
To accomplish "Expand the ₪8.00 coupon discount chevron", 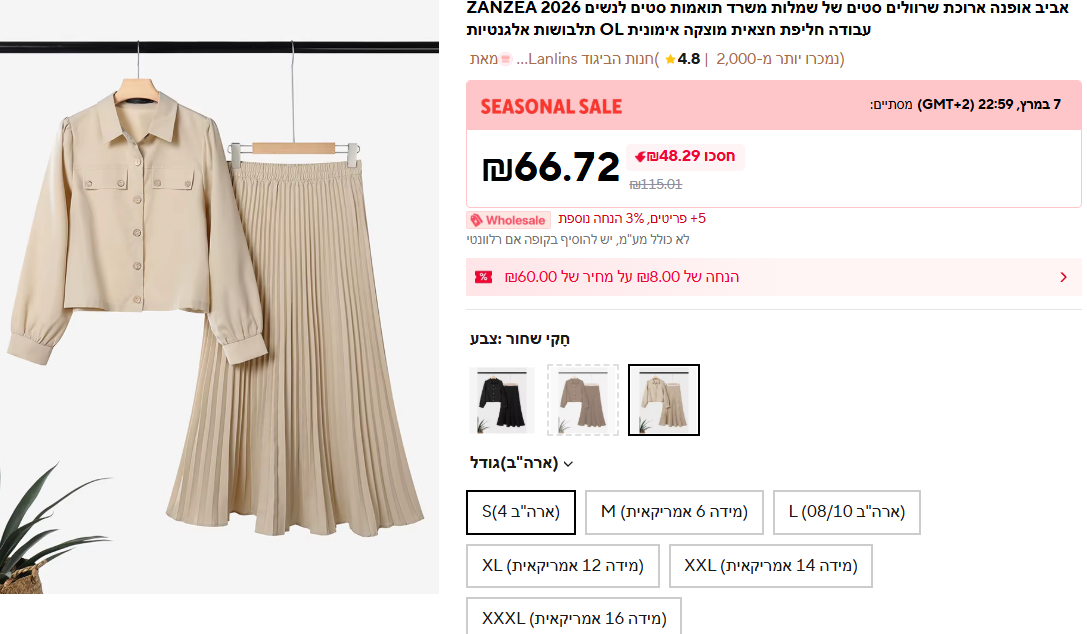I will [1063, 277].
